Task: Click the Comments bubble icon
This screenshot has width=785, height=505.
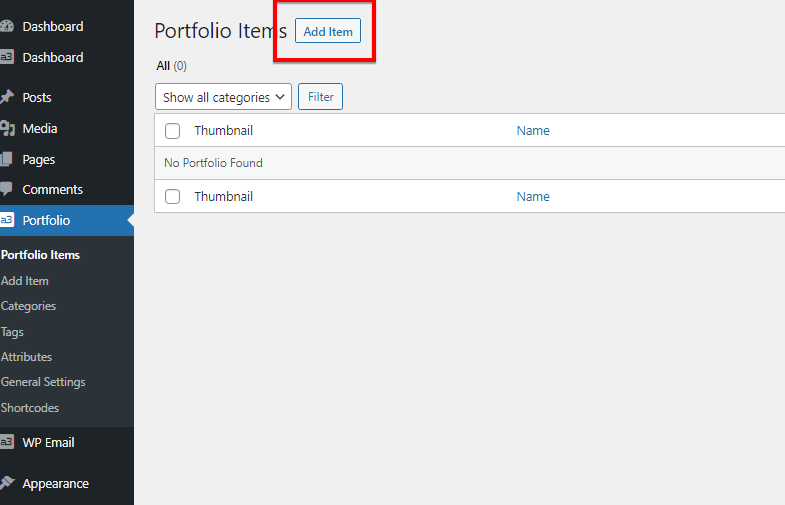Action: 7,189
